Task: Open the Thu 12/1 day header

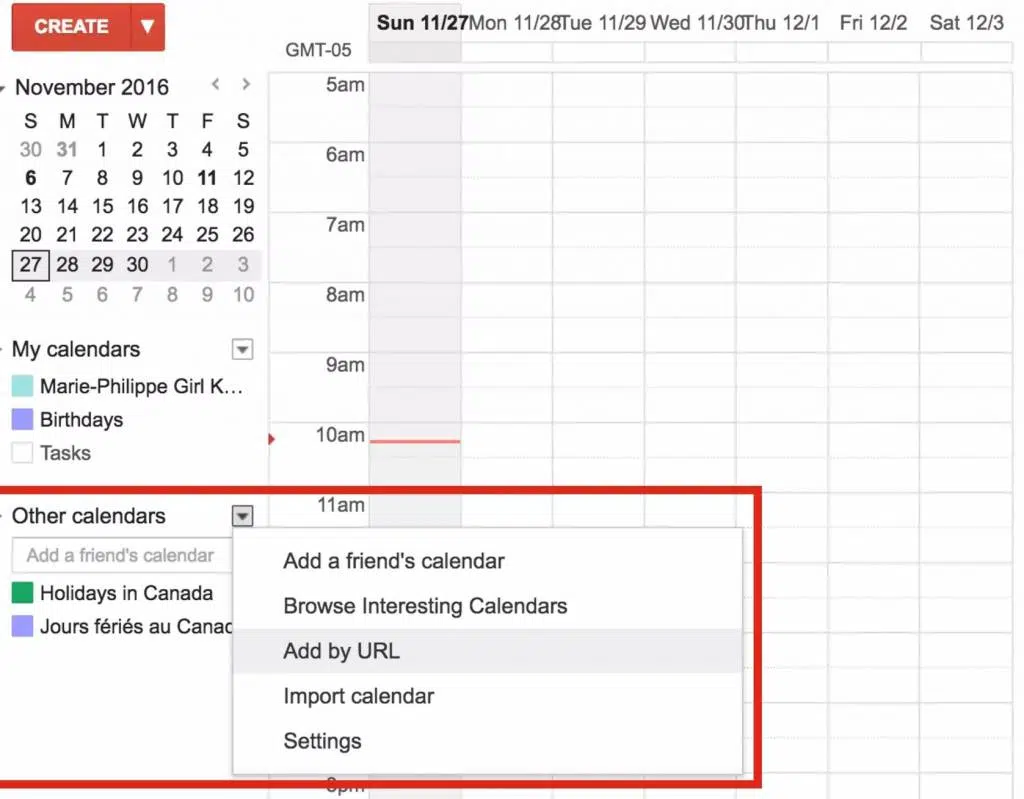Action: 781,23
